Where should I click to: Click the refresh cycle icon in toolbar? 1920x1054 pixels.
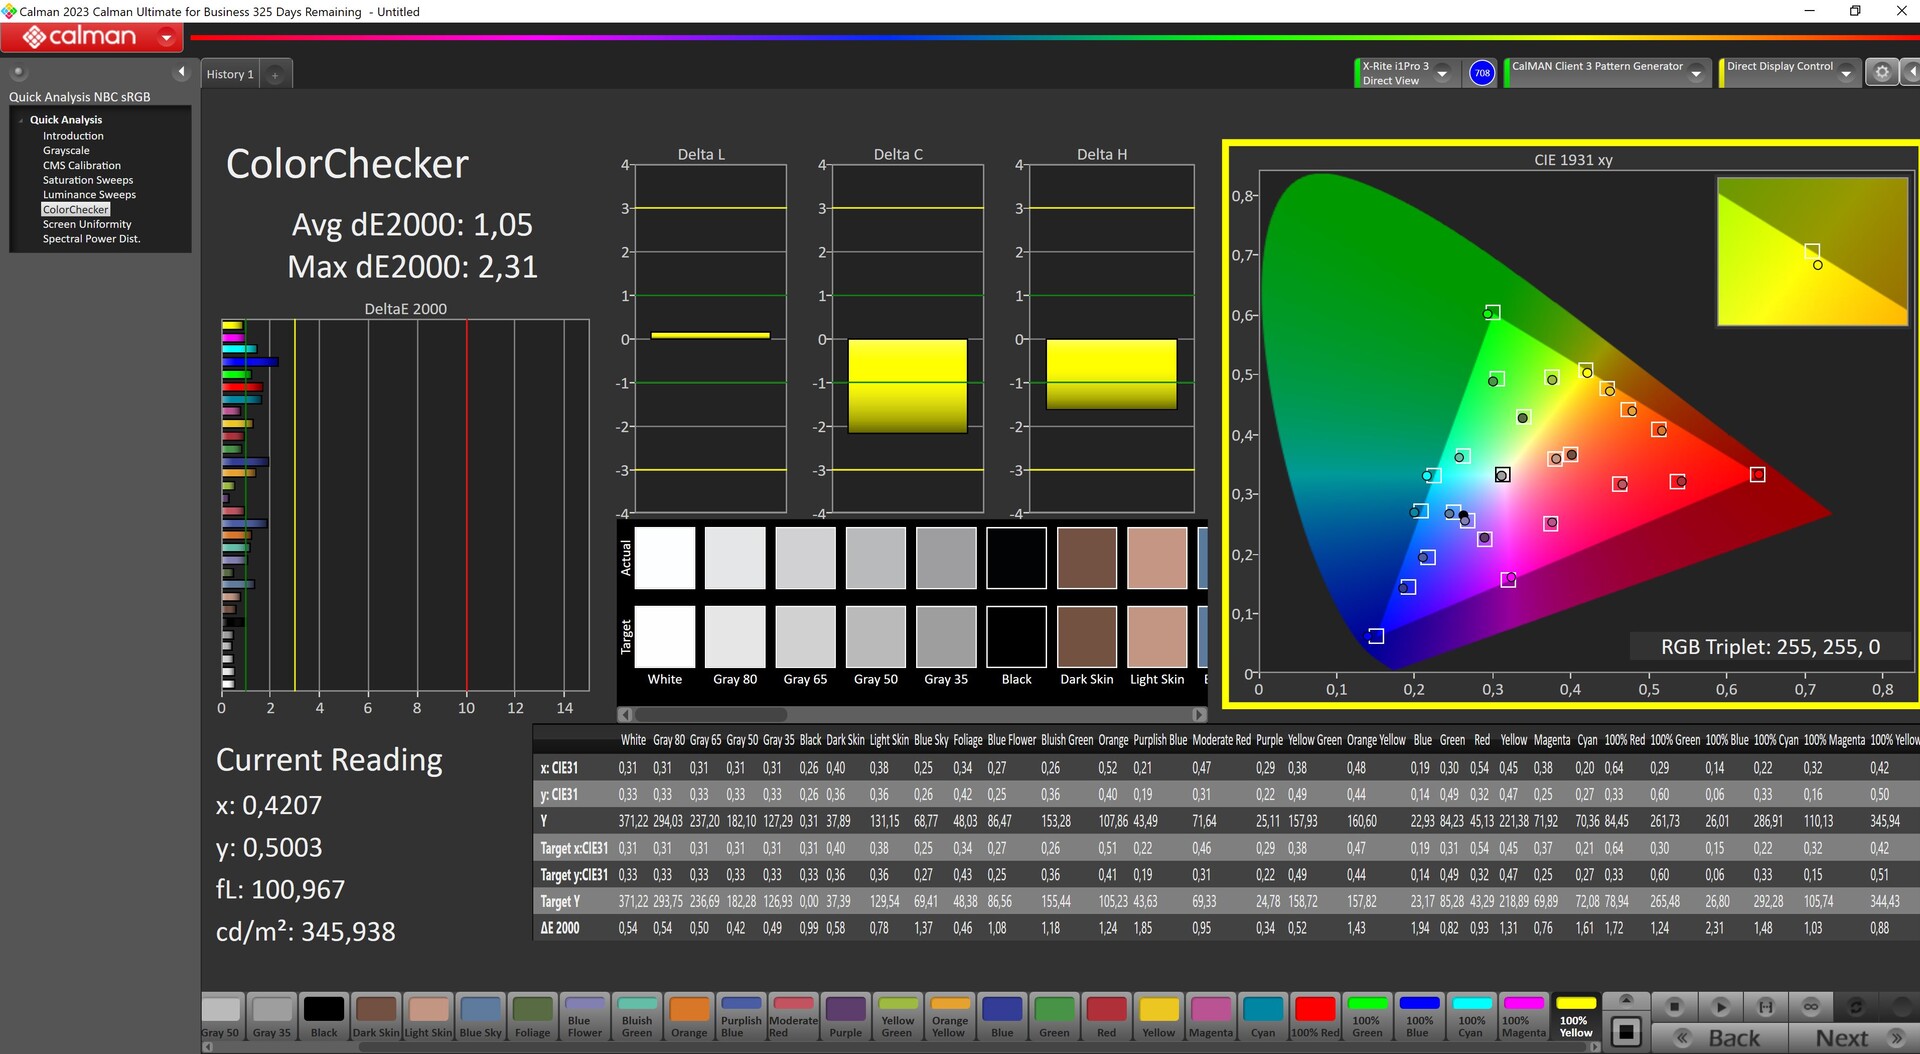tap(1856, 1006)
